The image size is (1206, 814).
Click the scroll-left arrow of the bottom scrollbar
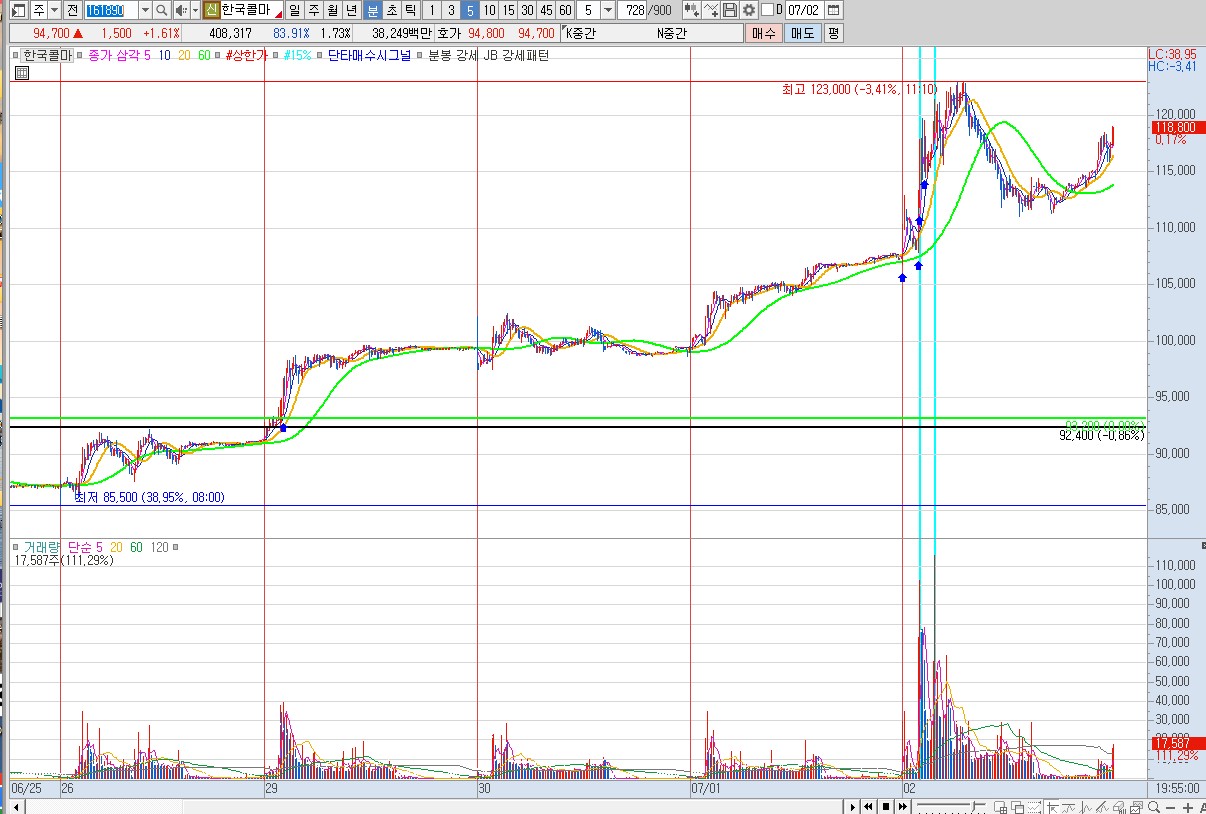(18, 806)
